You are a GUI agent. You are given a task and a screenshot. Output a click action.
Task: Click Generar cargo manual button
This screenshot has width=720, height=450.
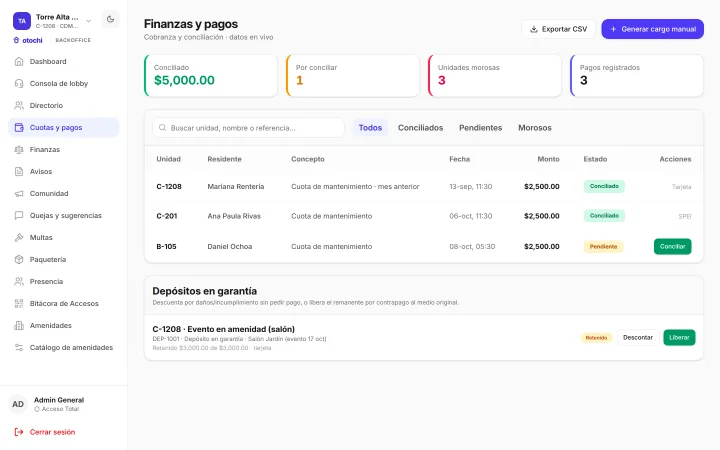coord(652,29)
